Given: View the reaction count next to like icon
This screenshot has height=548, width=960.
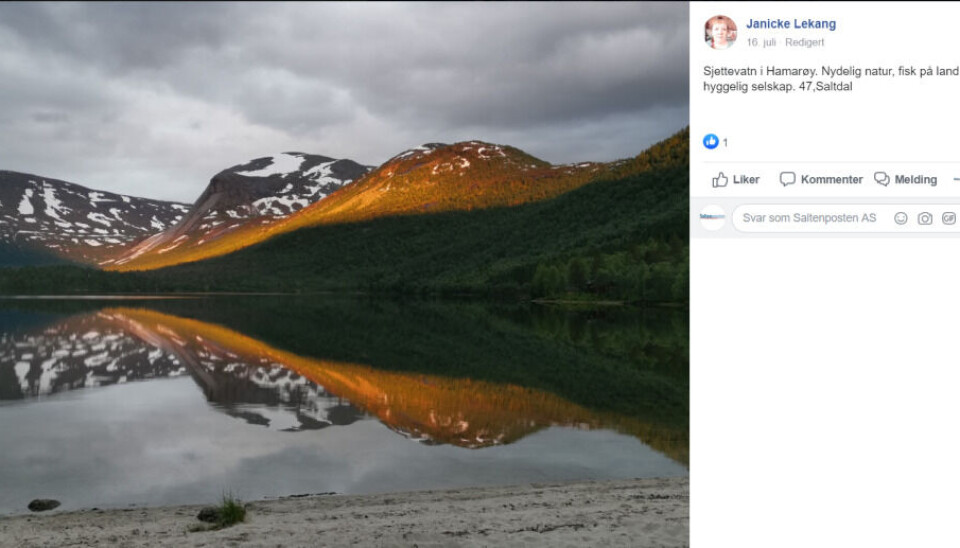Looking at the screenshot, I should [725, 143].
